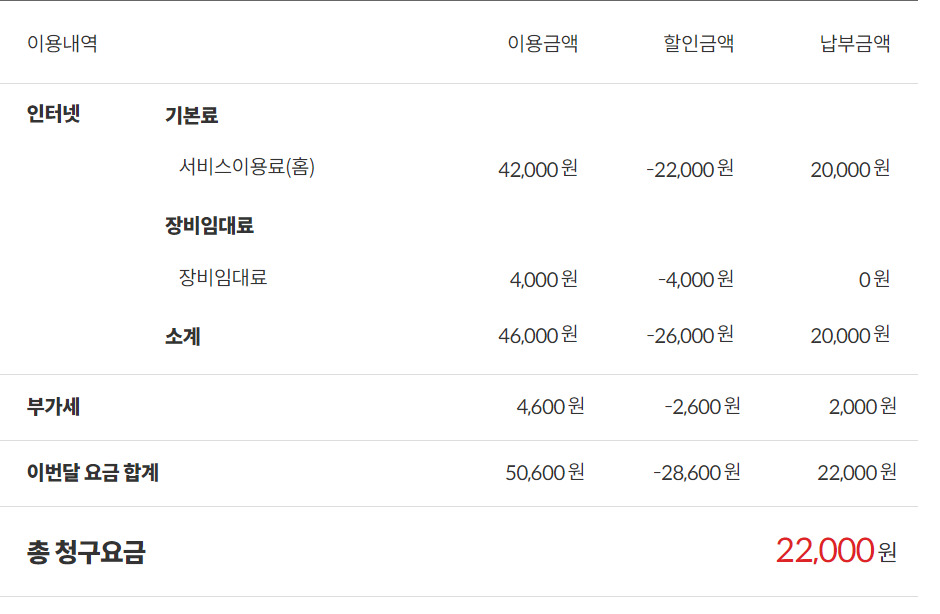Click the 소계 subtotal label

point(183,337)
